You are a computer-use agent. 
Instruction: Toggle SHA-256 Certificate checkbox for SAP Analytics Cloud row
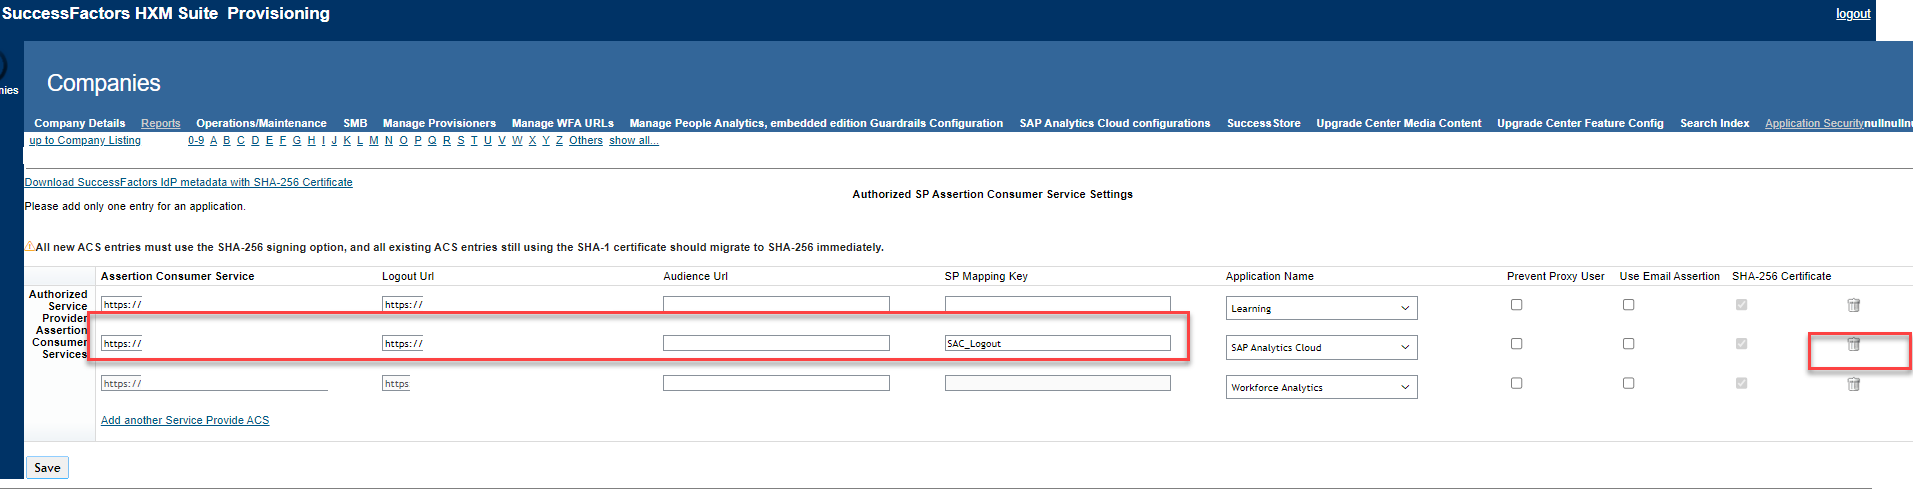tap(1741, 344)
